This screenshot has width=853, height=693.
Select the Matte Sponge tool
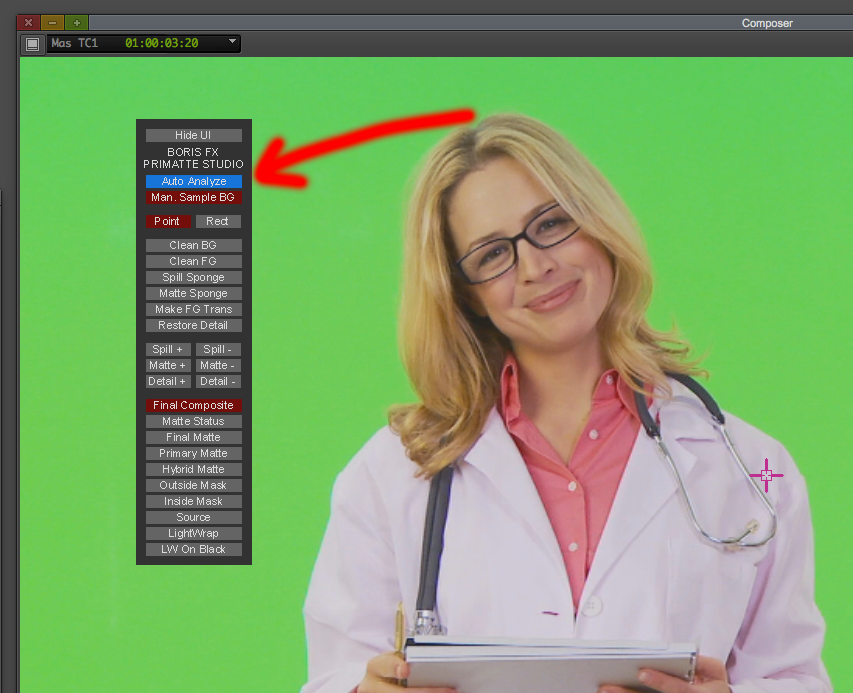point(193,293)
